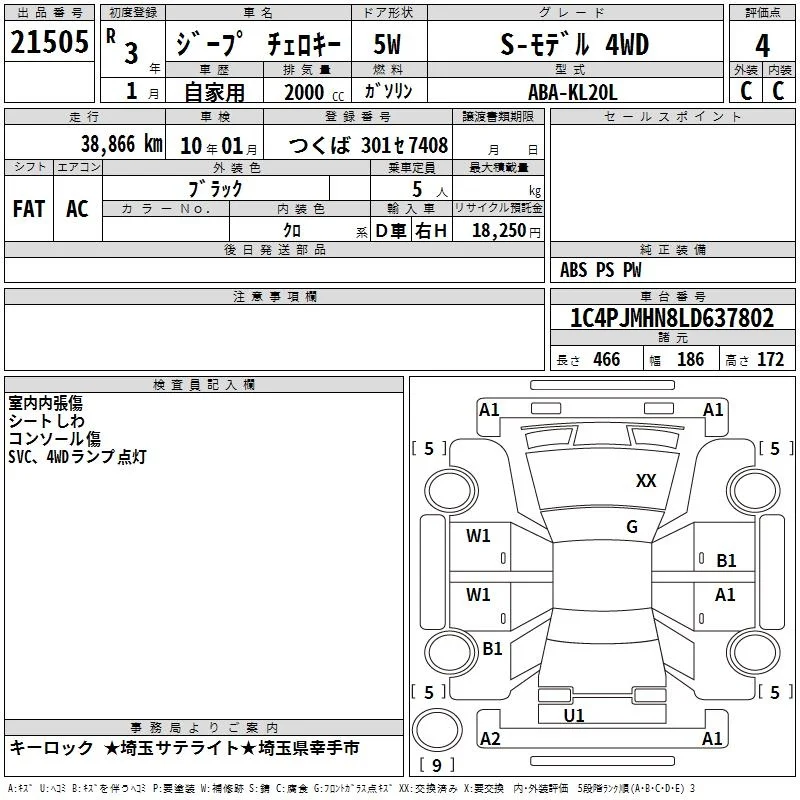Click the import type D車
Screen dimensions: 800x800
[391, 231]
